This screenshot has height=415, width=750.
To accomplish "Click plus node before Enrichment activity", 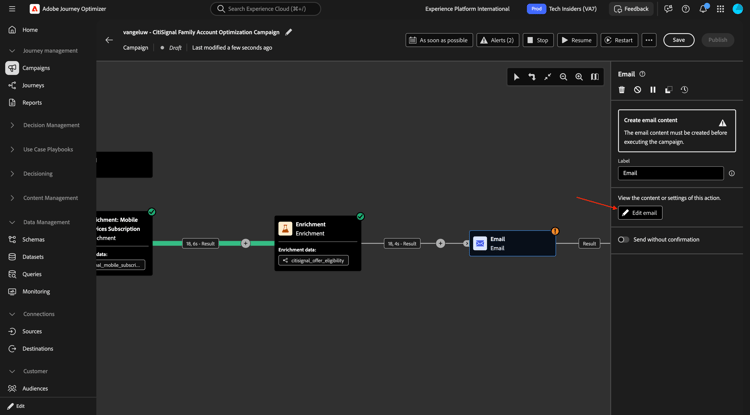I will tap(245, 243).
